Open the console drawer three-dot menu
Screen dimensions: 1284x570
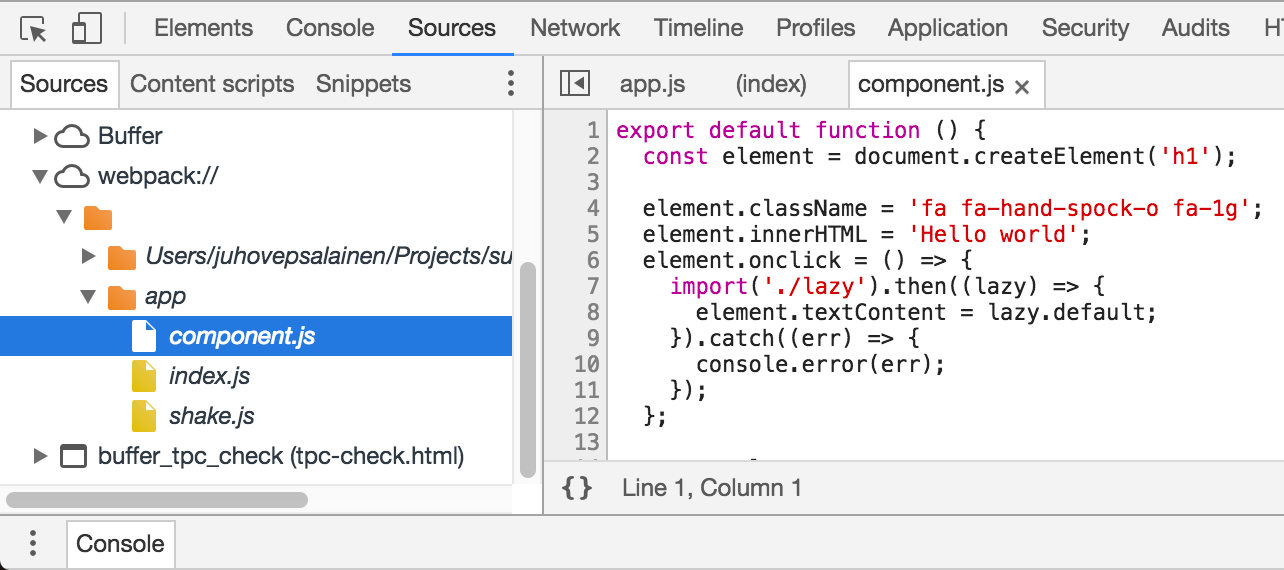[x=33, y=543]
